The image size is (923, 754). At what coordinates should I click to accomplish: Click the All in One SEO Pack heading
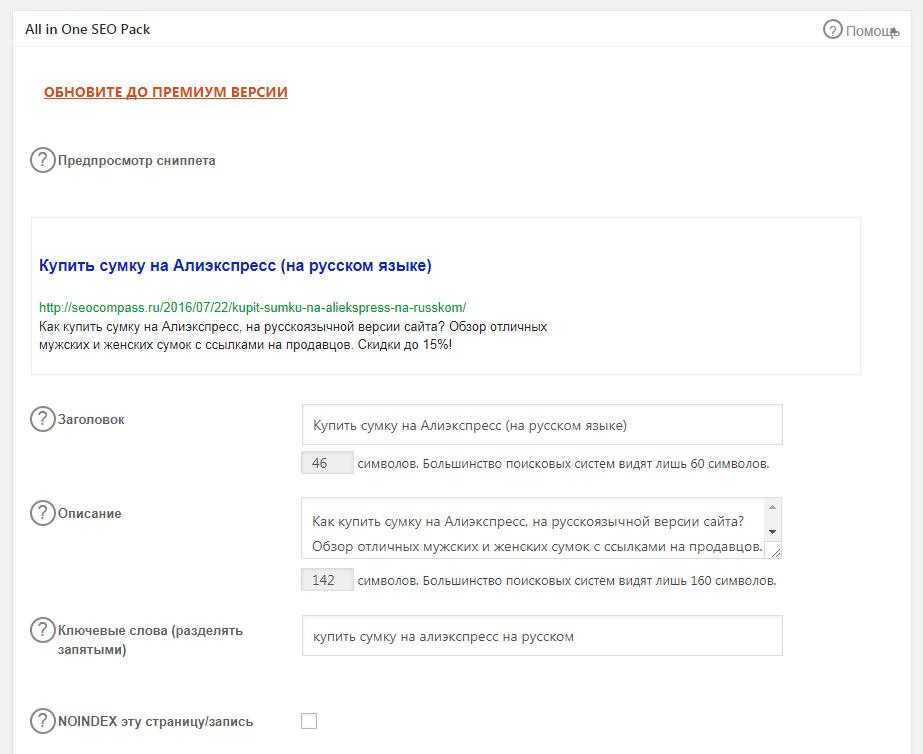pos(88,29)
